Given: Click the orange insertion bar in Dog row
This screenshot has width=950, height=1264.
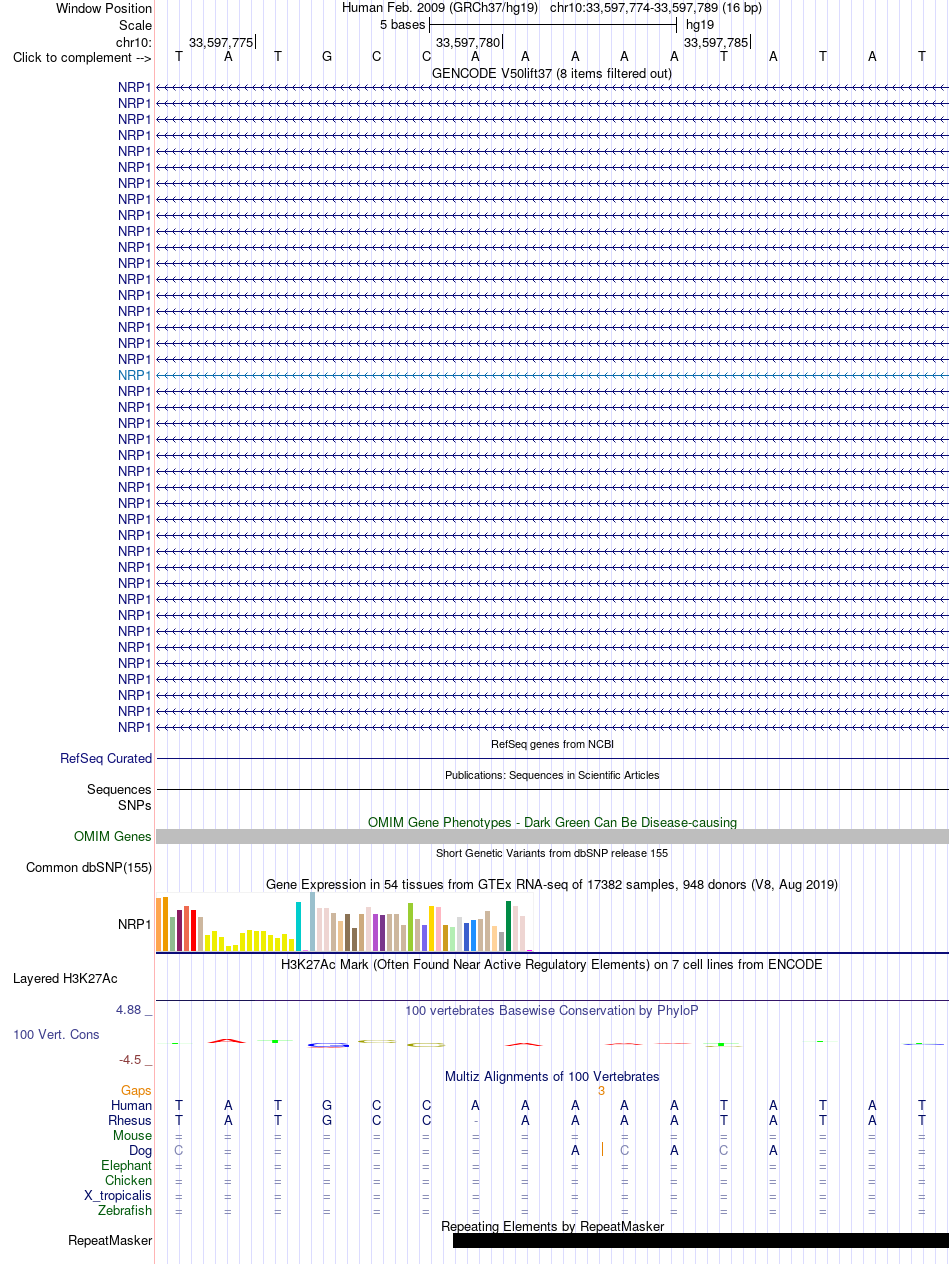Looking at the screenshot, I should click(x=602, y=1150).
